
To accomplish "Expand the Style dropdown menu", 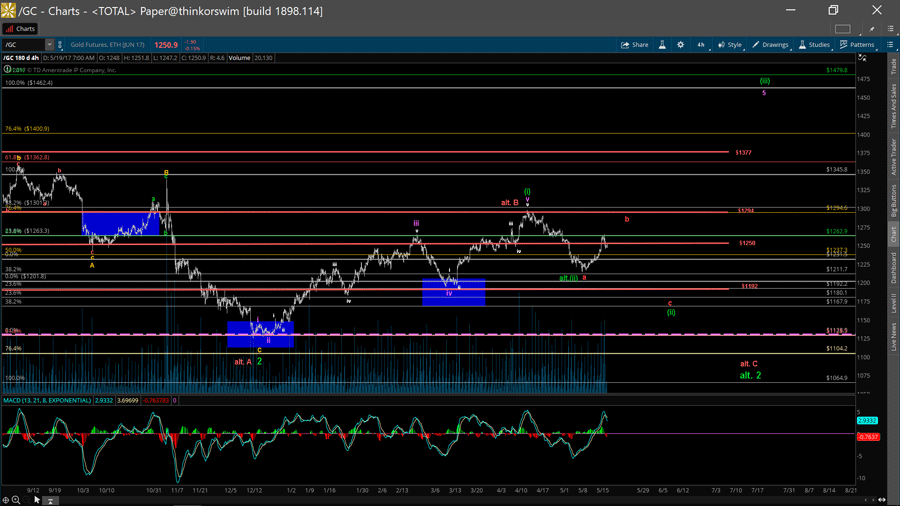I will 731,45.
